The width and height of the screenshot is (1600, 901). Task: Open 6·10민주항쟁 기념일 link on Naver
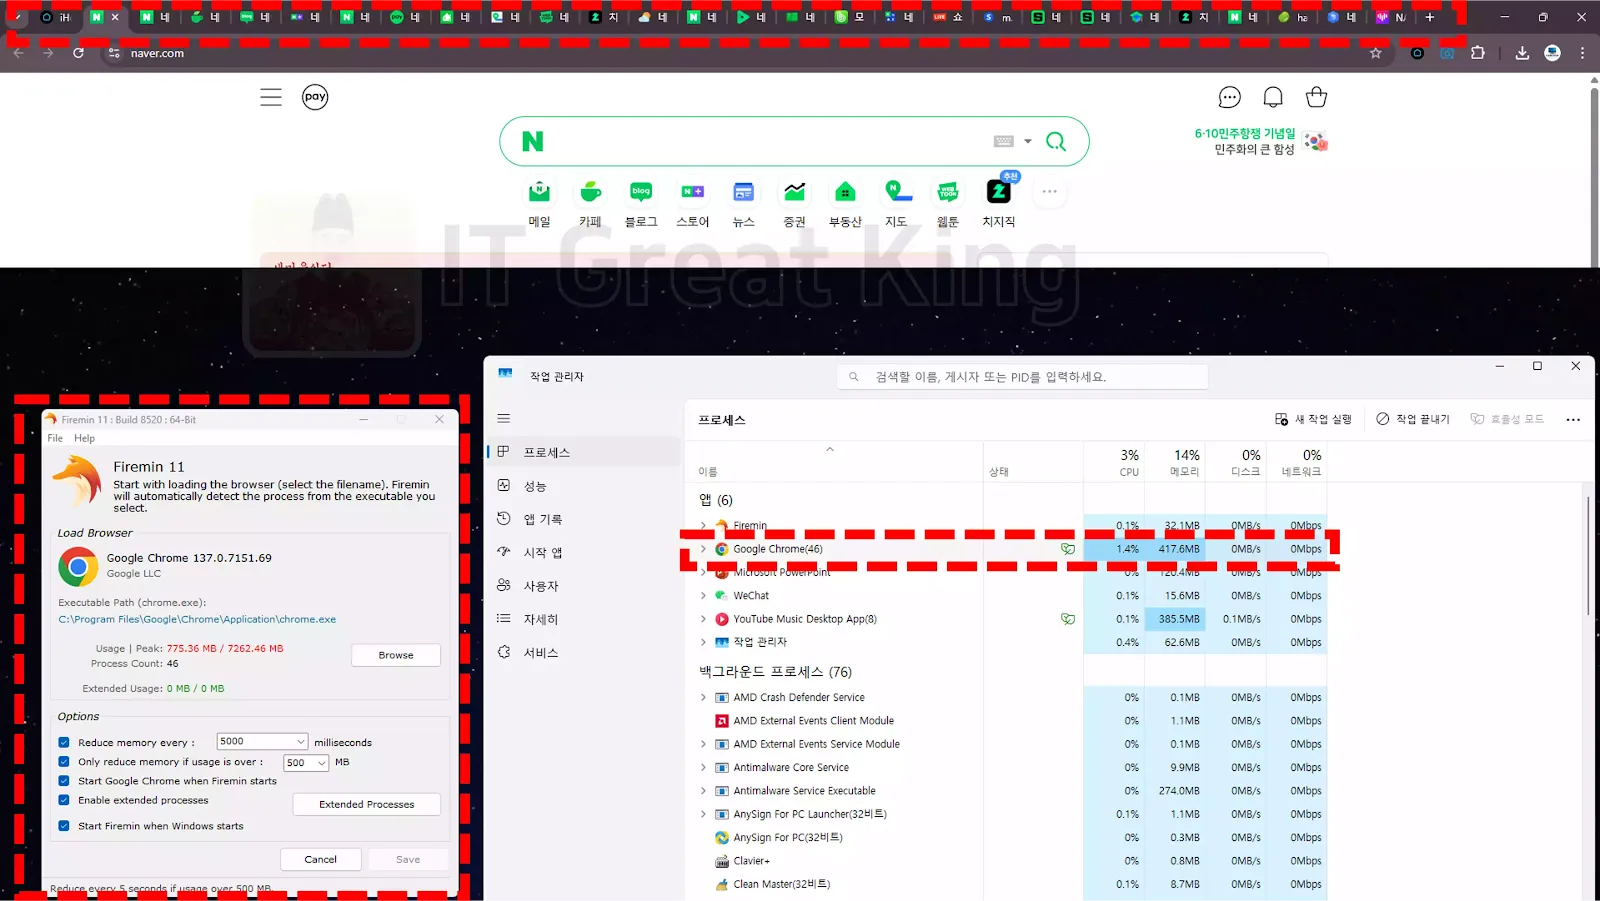1245,133
